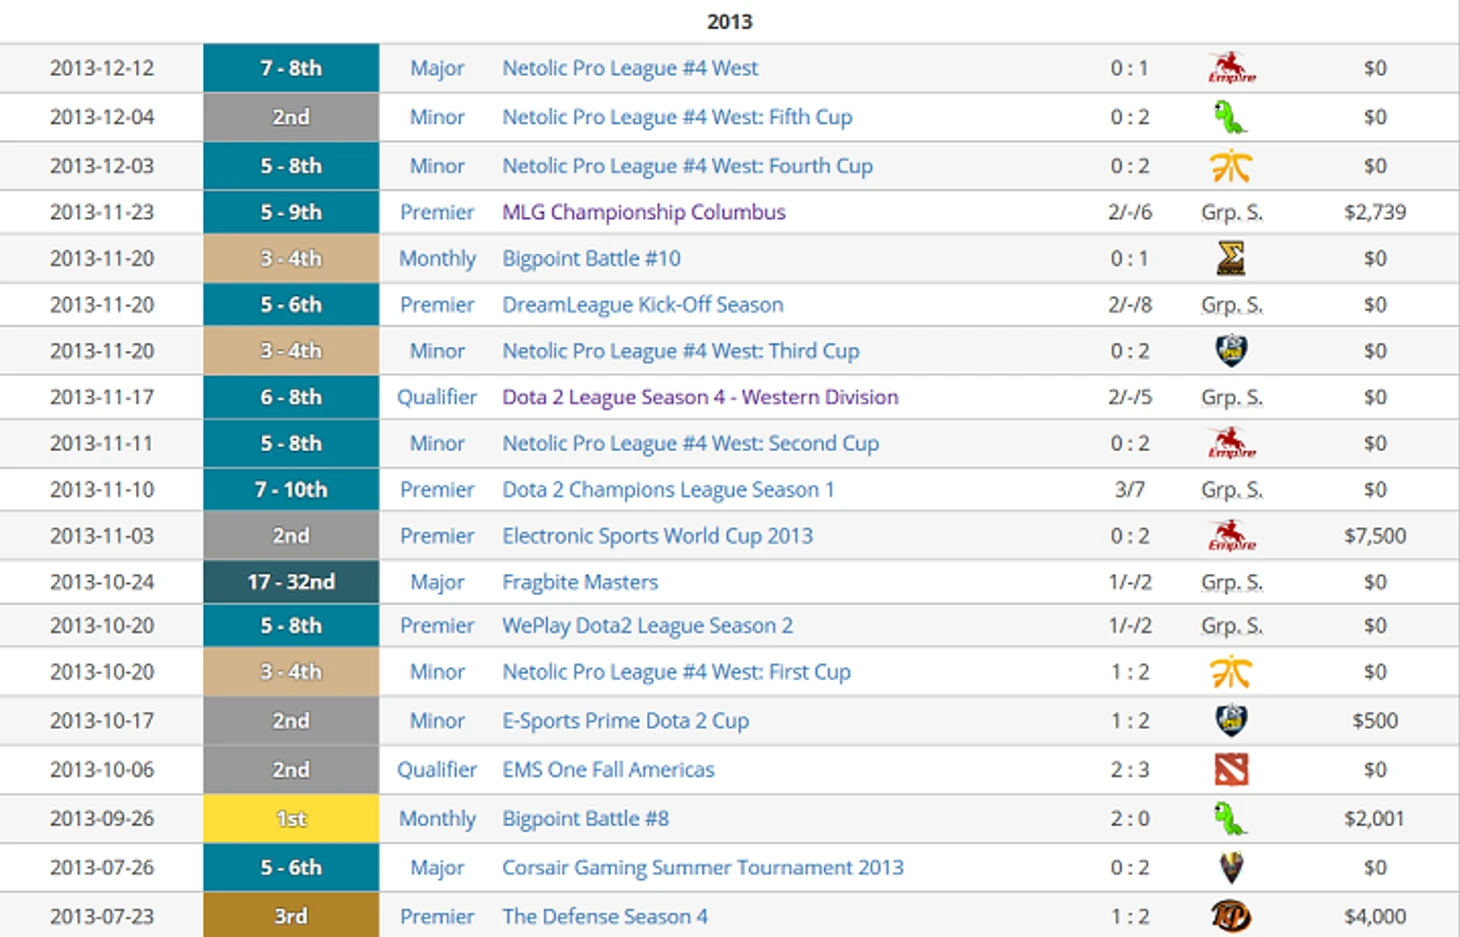Image resolution: width=1460 pixels, height=937 pixels.
Task: Click the Empire logo beside Electronic Sports World Cup
Action: 1231,536
